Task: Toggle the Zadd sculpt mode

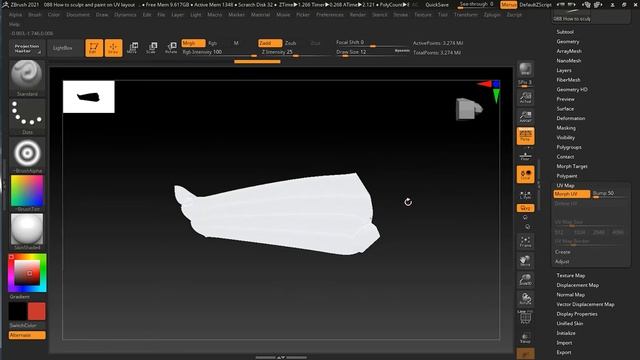Action: click(270, 43)
